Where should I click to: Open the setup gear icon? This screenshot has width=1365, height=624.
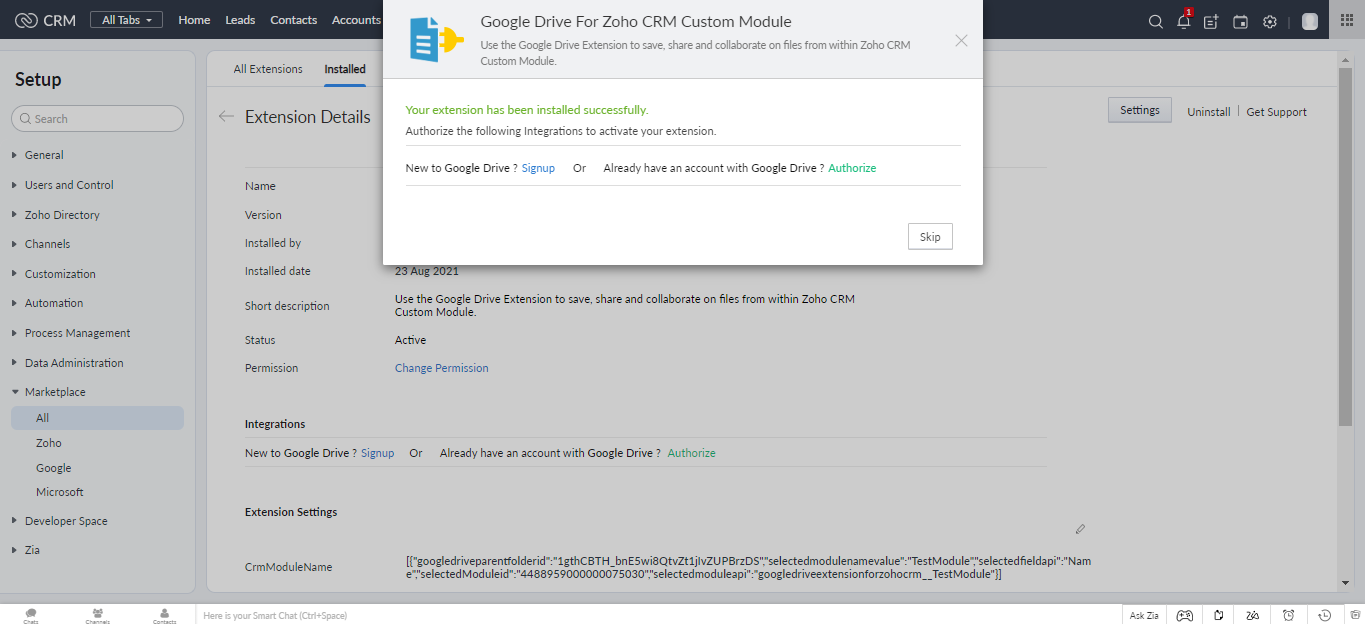pyautogui.click(x=1270, y=21)
